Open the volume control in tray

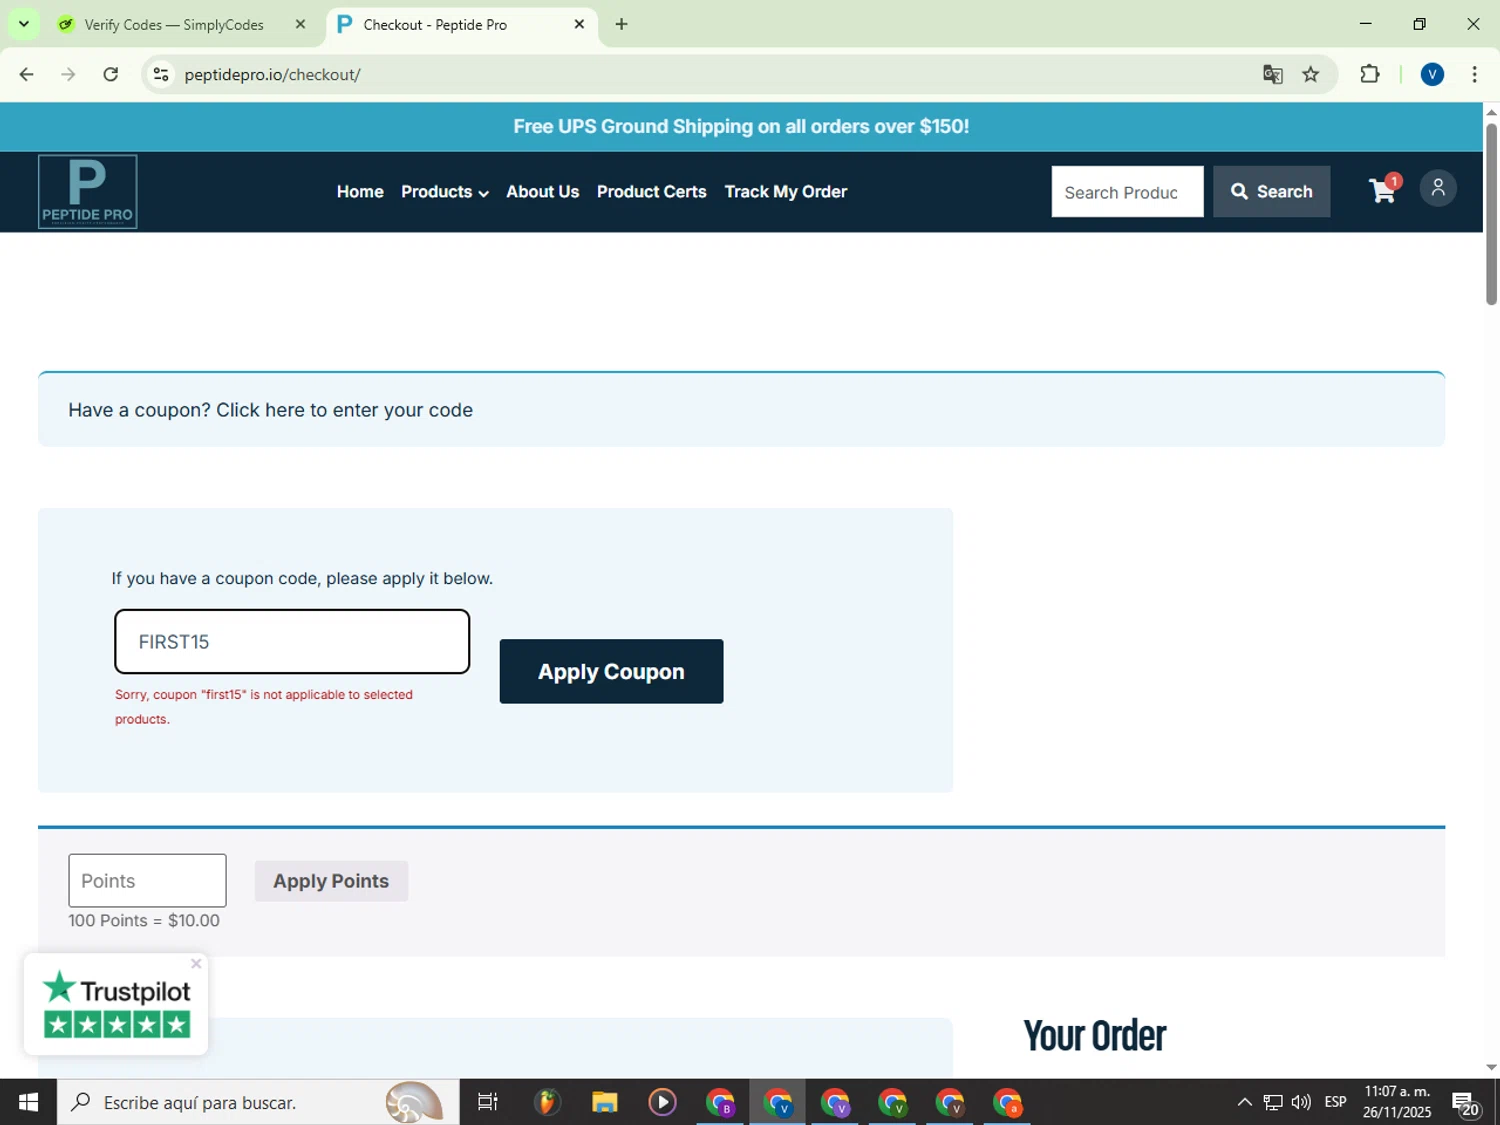click(1301, 1102)
